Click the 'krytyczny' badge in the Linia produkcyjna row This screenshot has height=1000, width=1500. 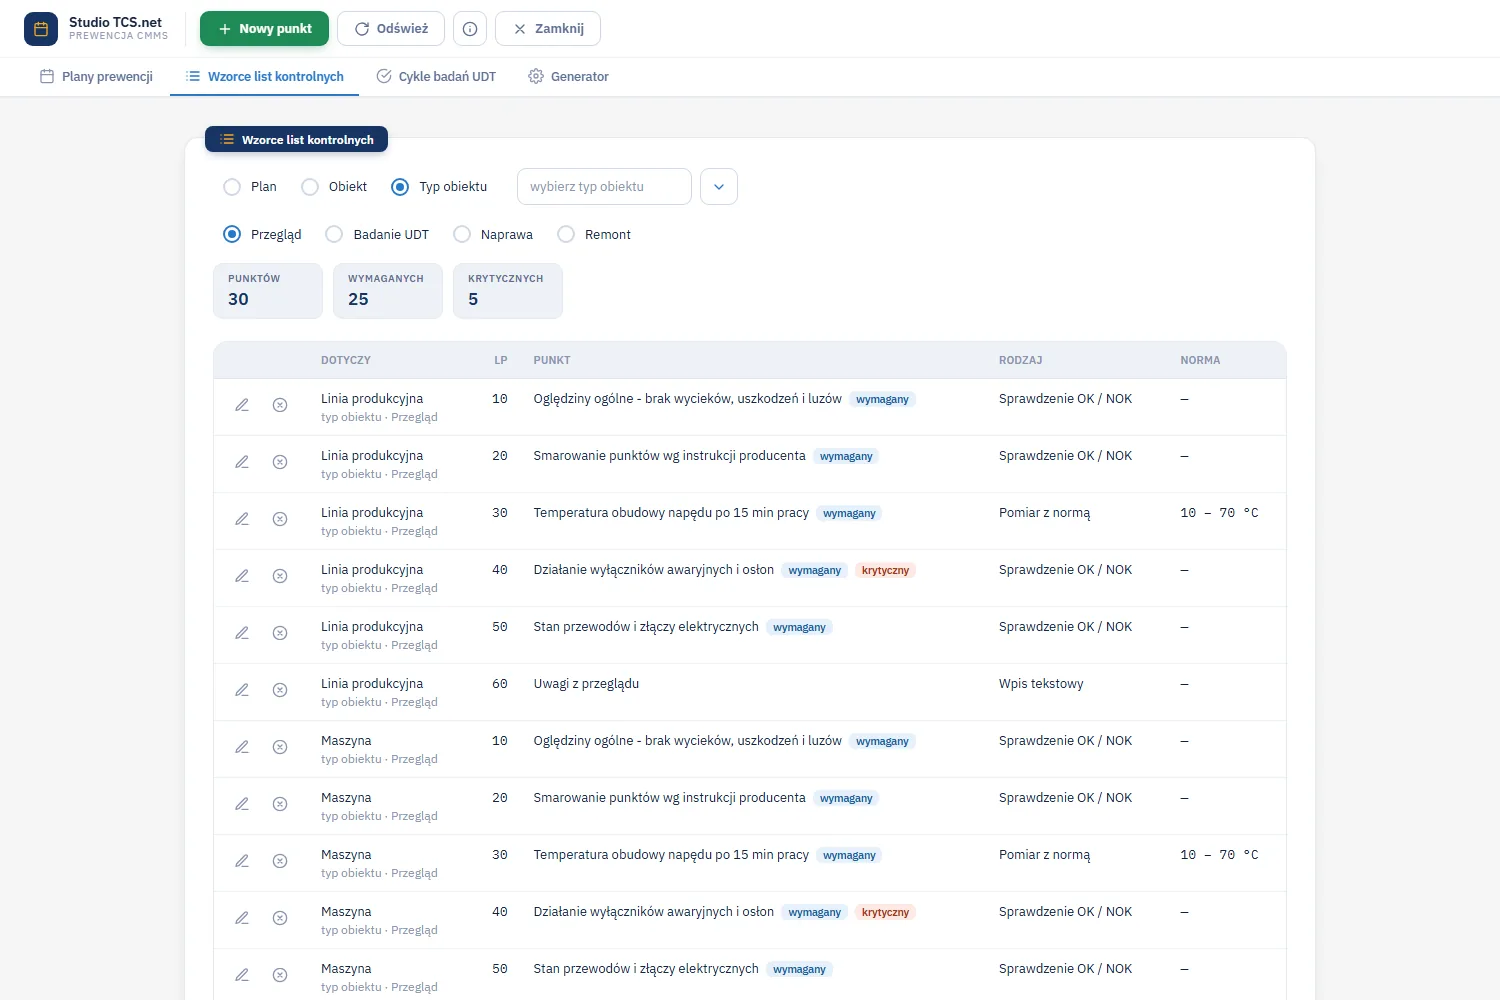pos(886,570)
